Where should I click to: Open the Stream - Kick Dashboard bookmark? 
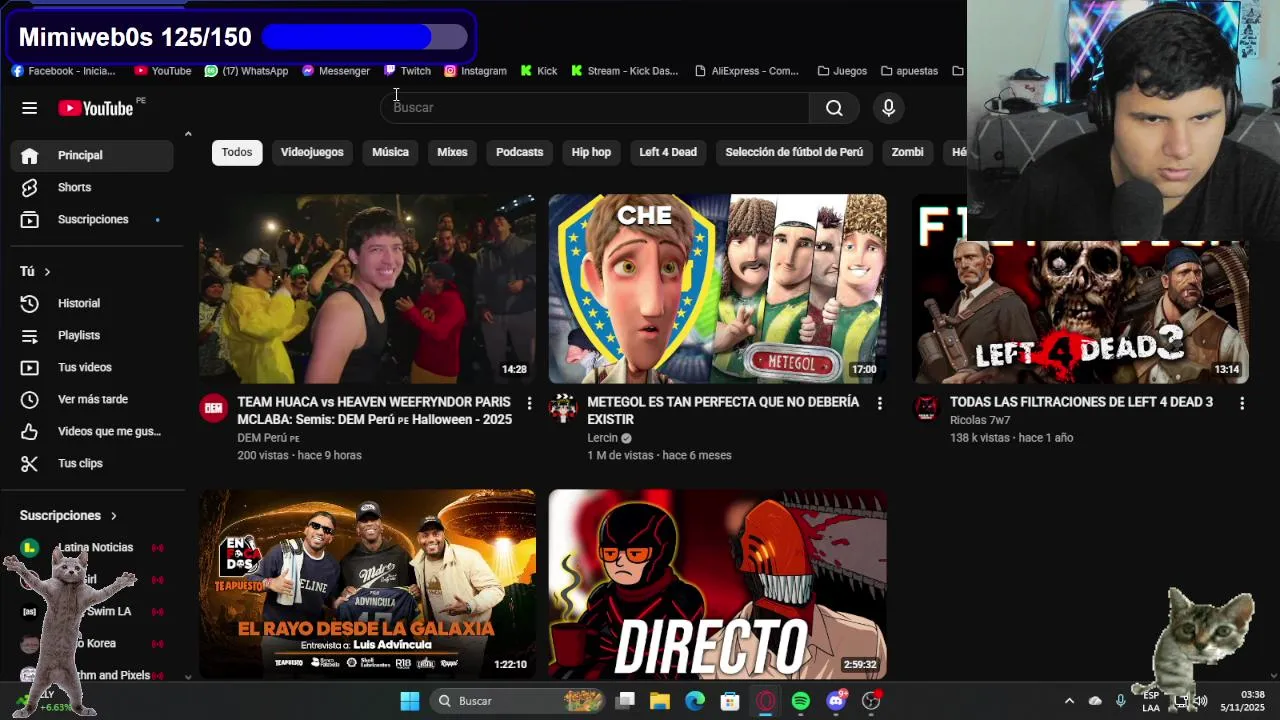[625, 71]
